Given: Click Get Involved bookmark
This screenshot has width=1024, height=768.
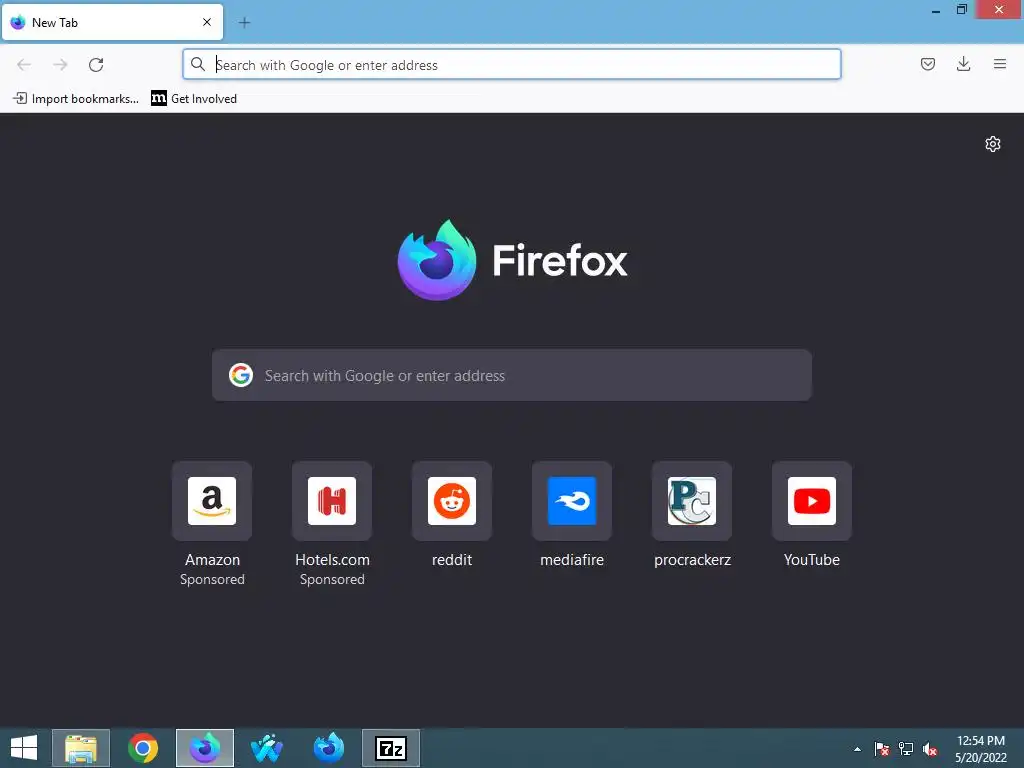Looking at the screenshot, I should pos(194,99).
